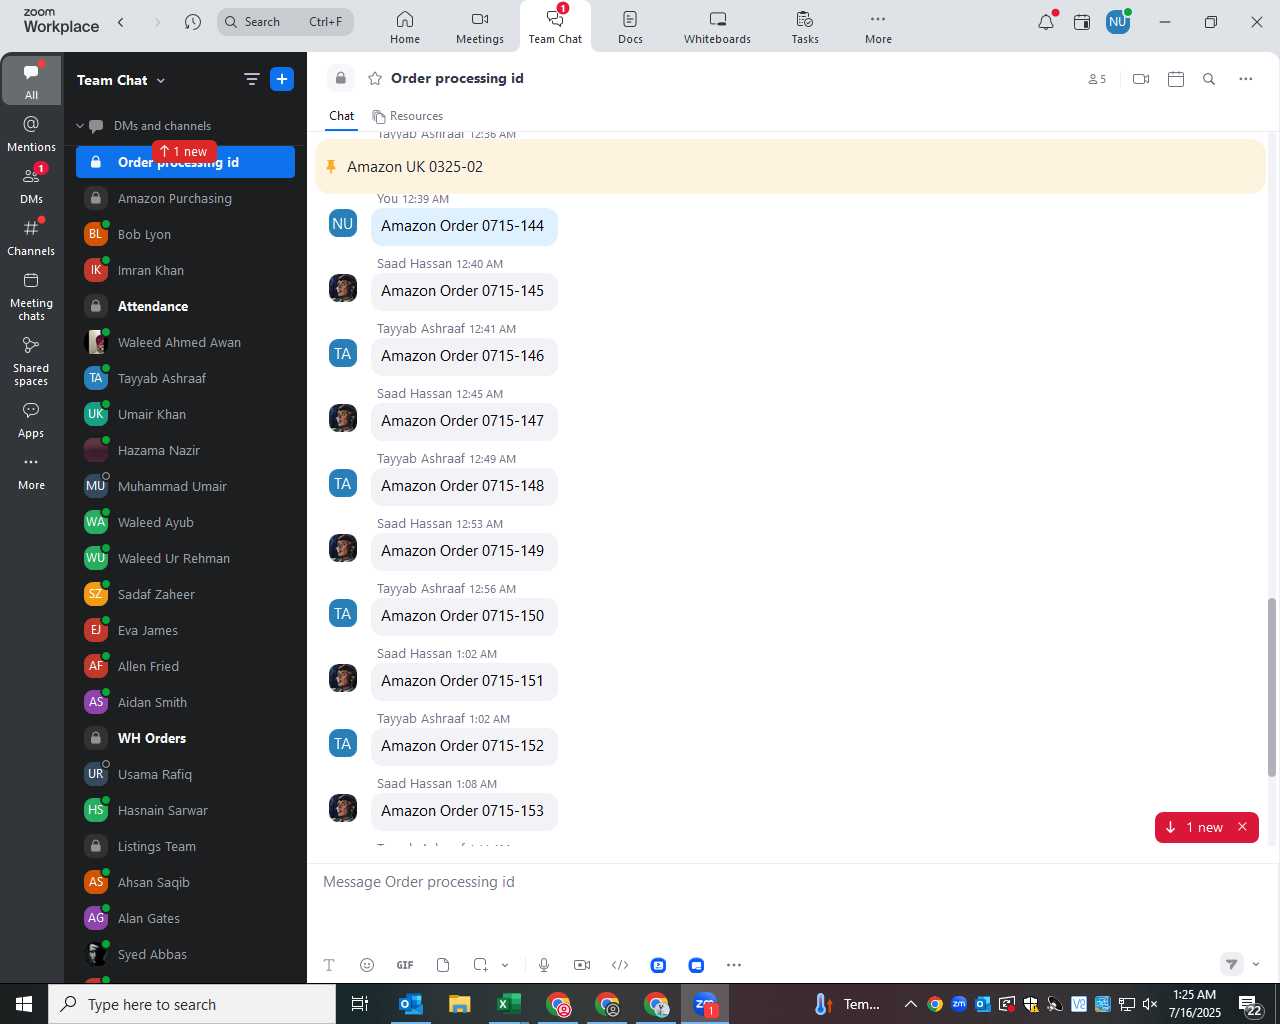1280x1024 pixels.
Task: Dismiss the 1 new message banner
Action: [1242, 827]
